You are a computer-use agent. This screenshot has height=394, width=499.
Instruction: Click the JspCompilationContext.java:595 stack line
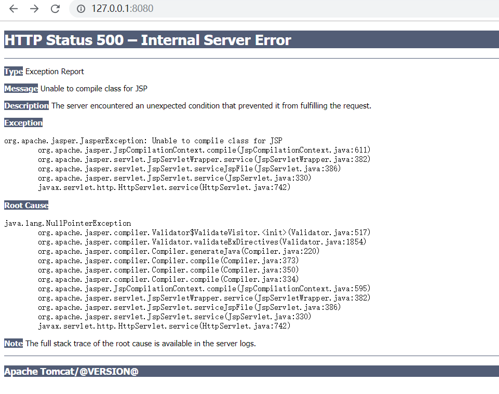(204, 288)
